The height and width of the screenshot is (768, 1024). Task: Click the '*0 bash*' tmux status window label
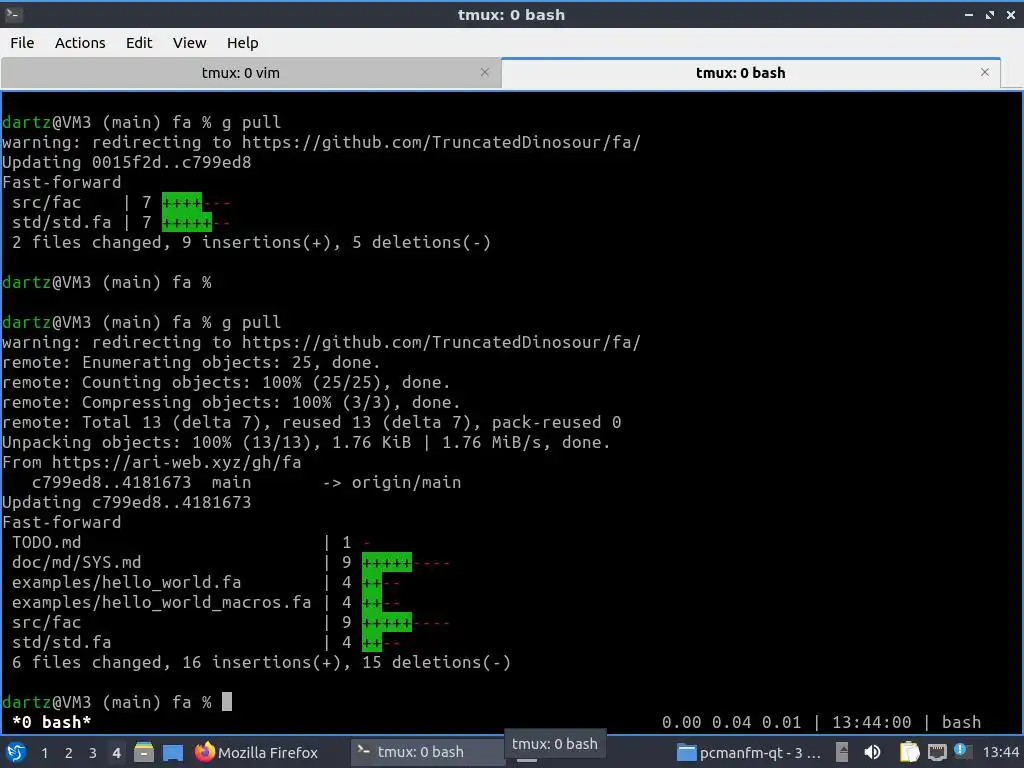tap(51, 722)
